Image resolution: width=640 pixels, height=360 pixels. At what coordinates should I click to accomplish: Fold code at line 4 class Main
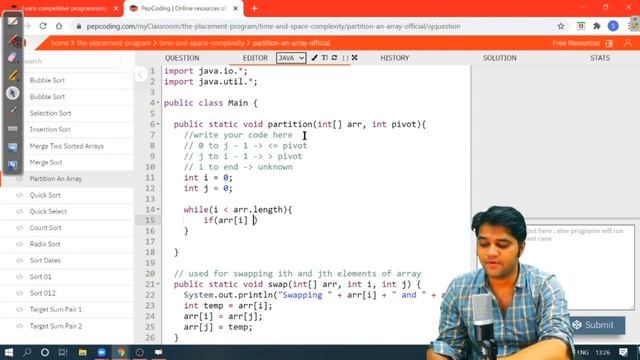[x=158, y=103]
